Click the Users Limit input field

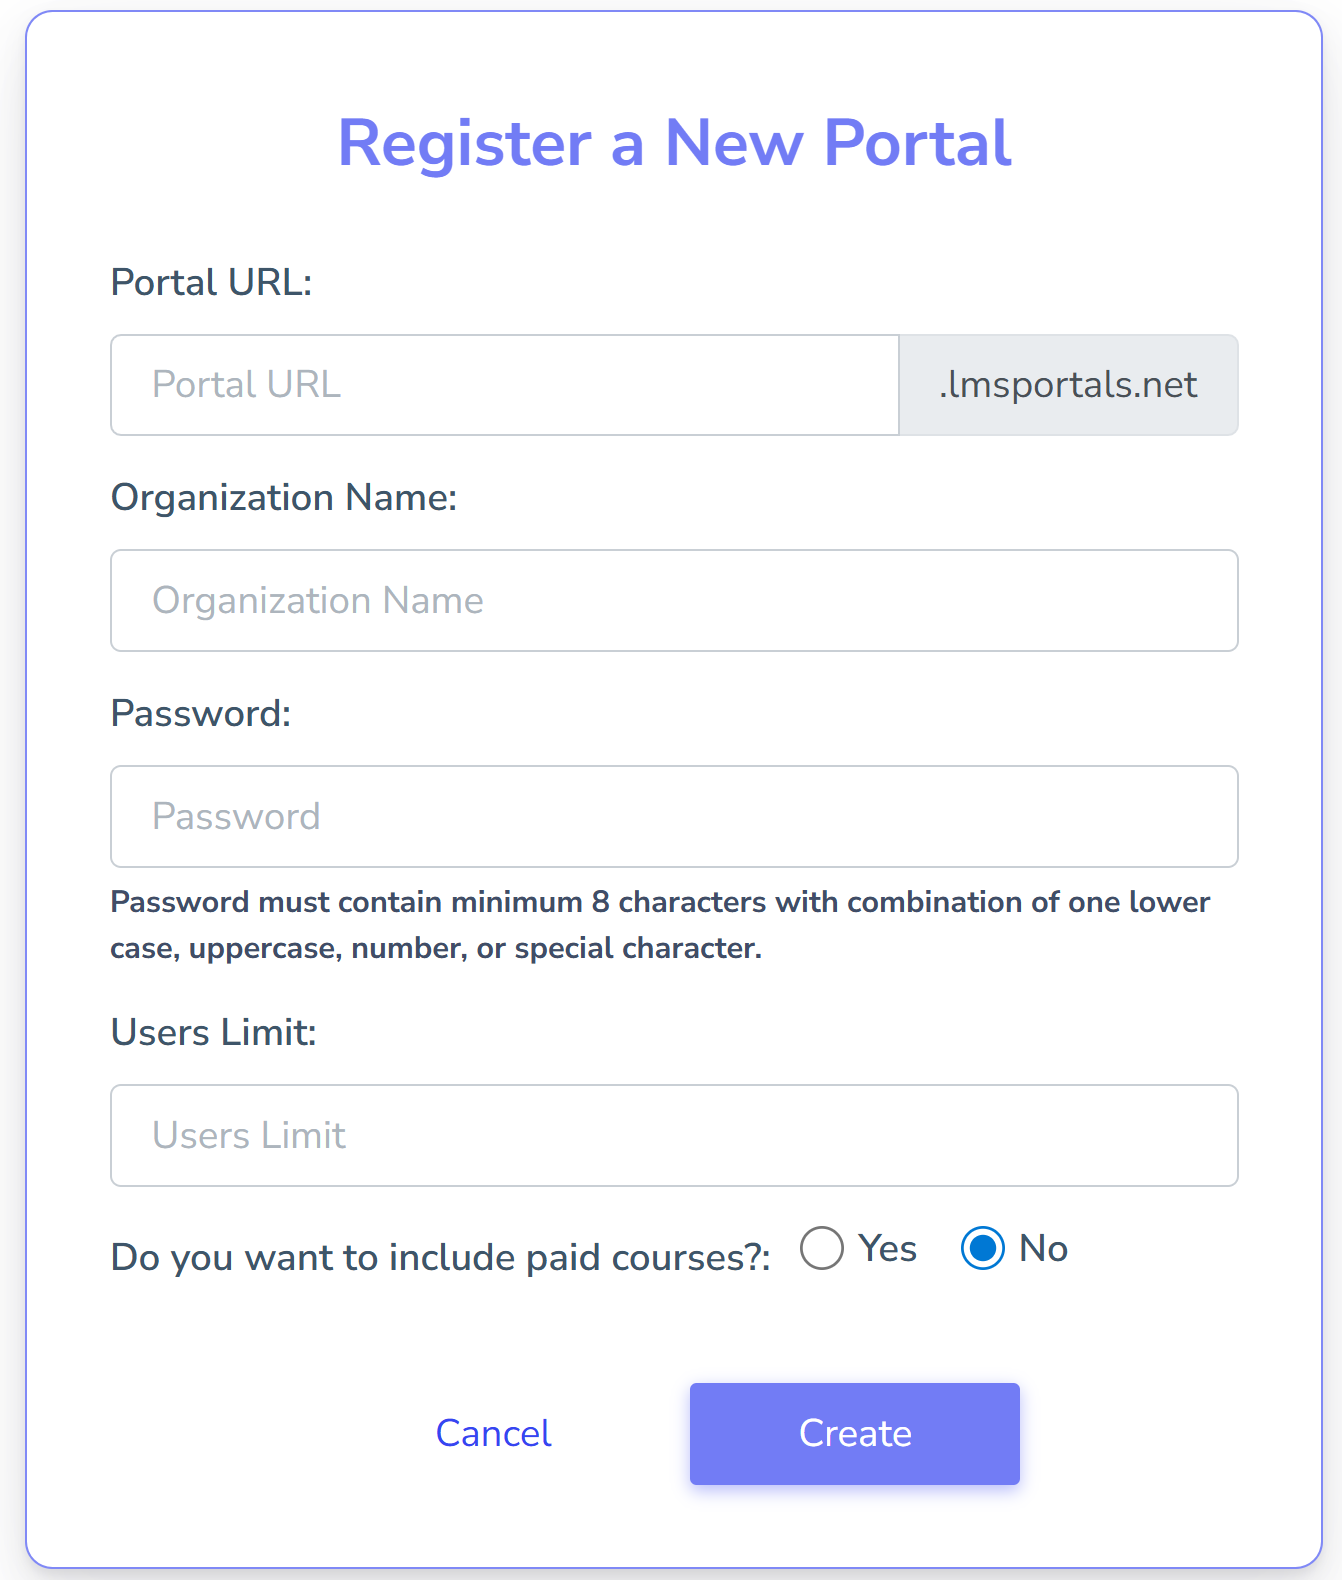674,1135
